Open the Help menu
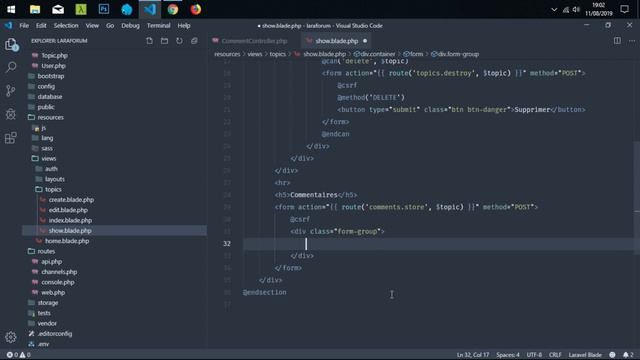Viewport: 640px width, 360px height. pos(184,25)
